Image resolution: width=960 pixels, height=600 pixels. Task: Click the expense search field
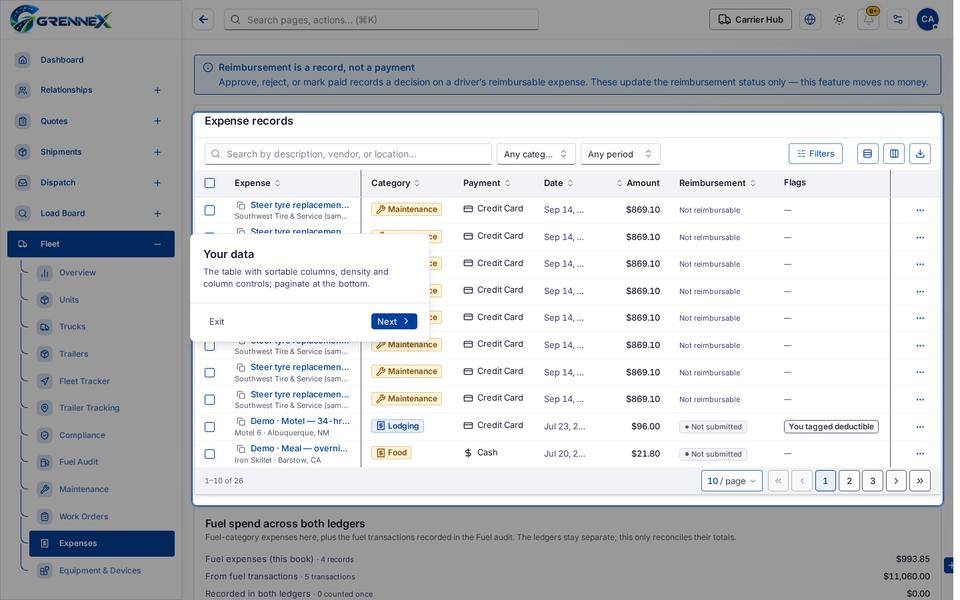348,154
